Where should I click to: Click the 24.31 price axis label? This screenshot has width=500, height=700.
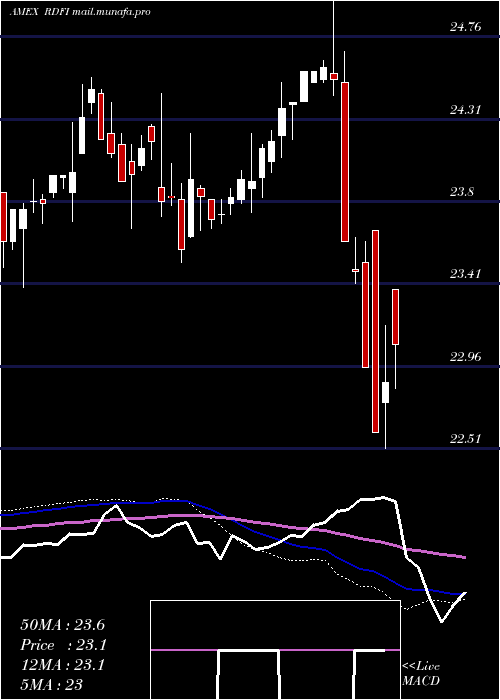click(466, 110)
